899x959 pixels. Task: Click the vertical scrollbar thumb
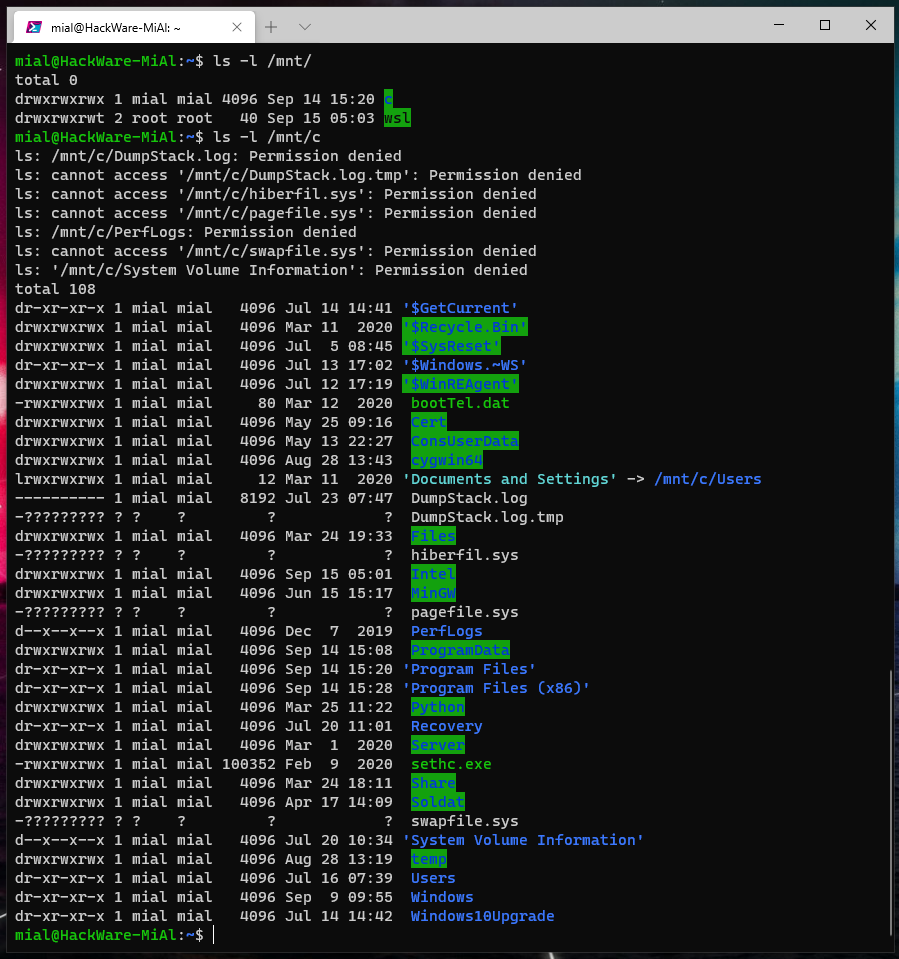891,800
